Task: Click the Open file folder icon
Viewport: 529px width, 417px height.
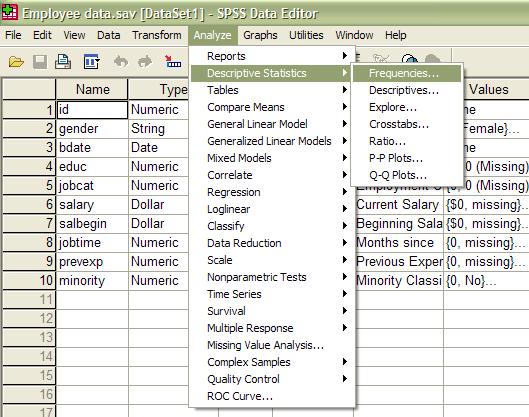Action: (16, 62)
